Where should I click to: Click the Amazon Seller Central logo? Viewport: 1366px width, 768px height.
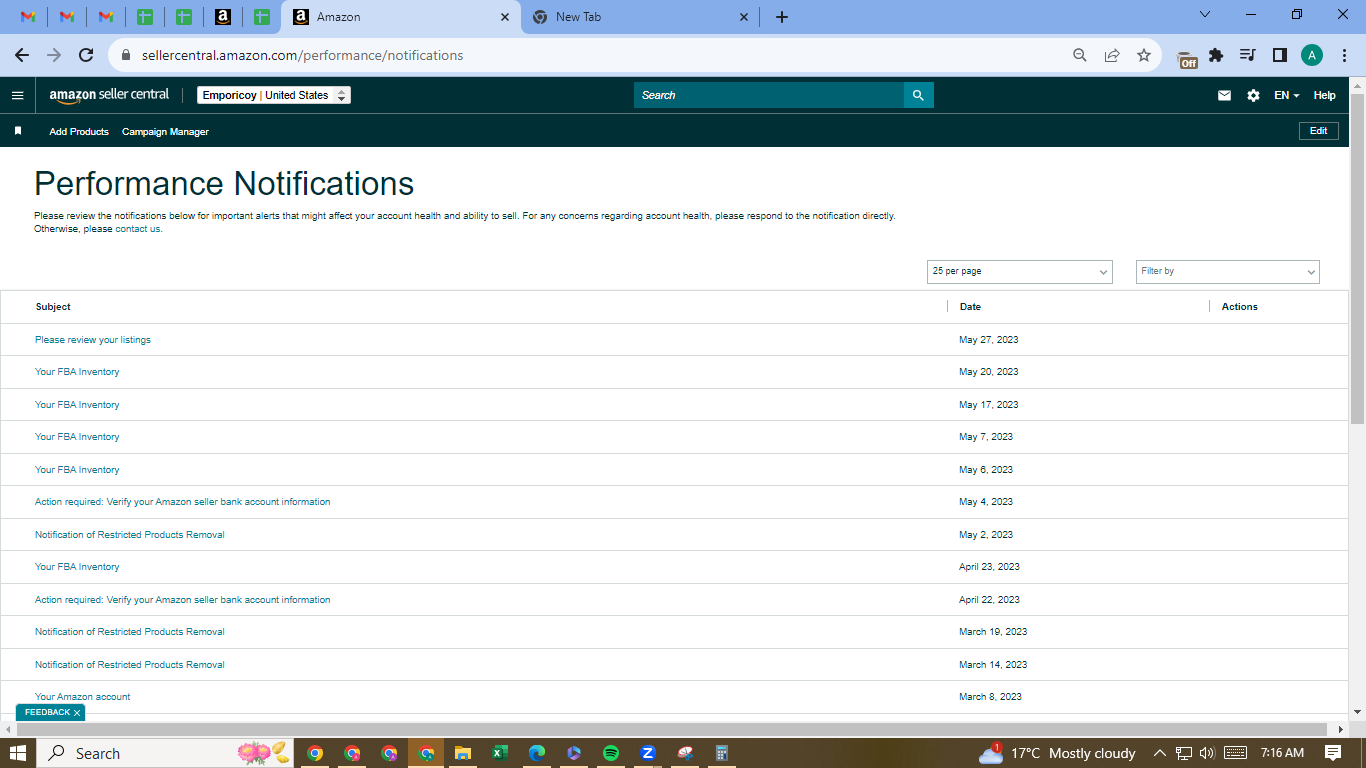(109, 95)
